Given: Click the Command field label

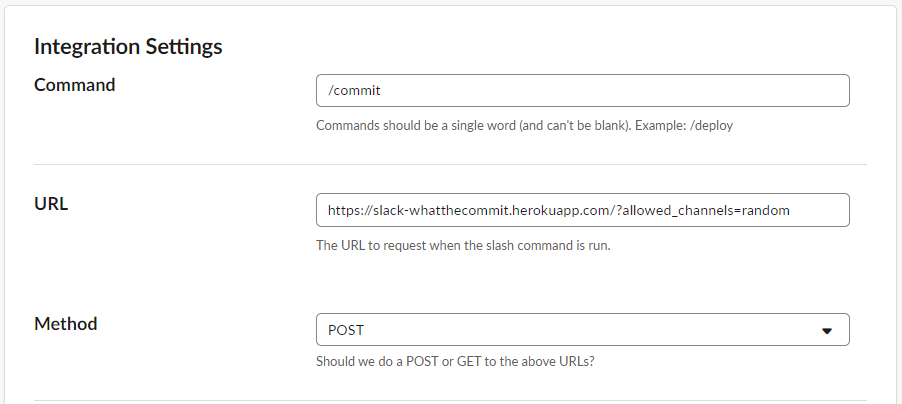Looking at the screenshot, I should click(x=75, y=85).
